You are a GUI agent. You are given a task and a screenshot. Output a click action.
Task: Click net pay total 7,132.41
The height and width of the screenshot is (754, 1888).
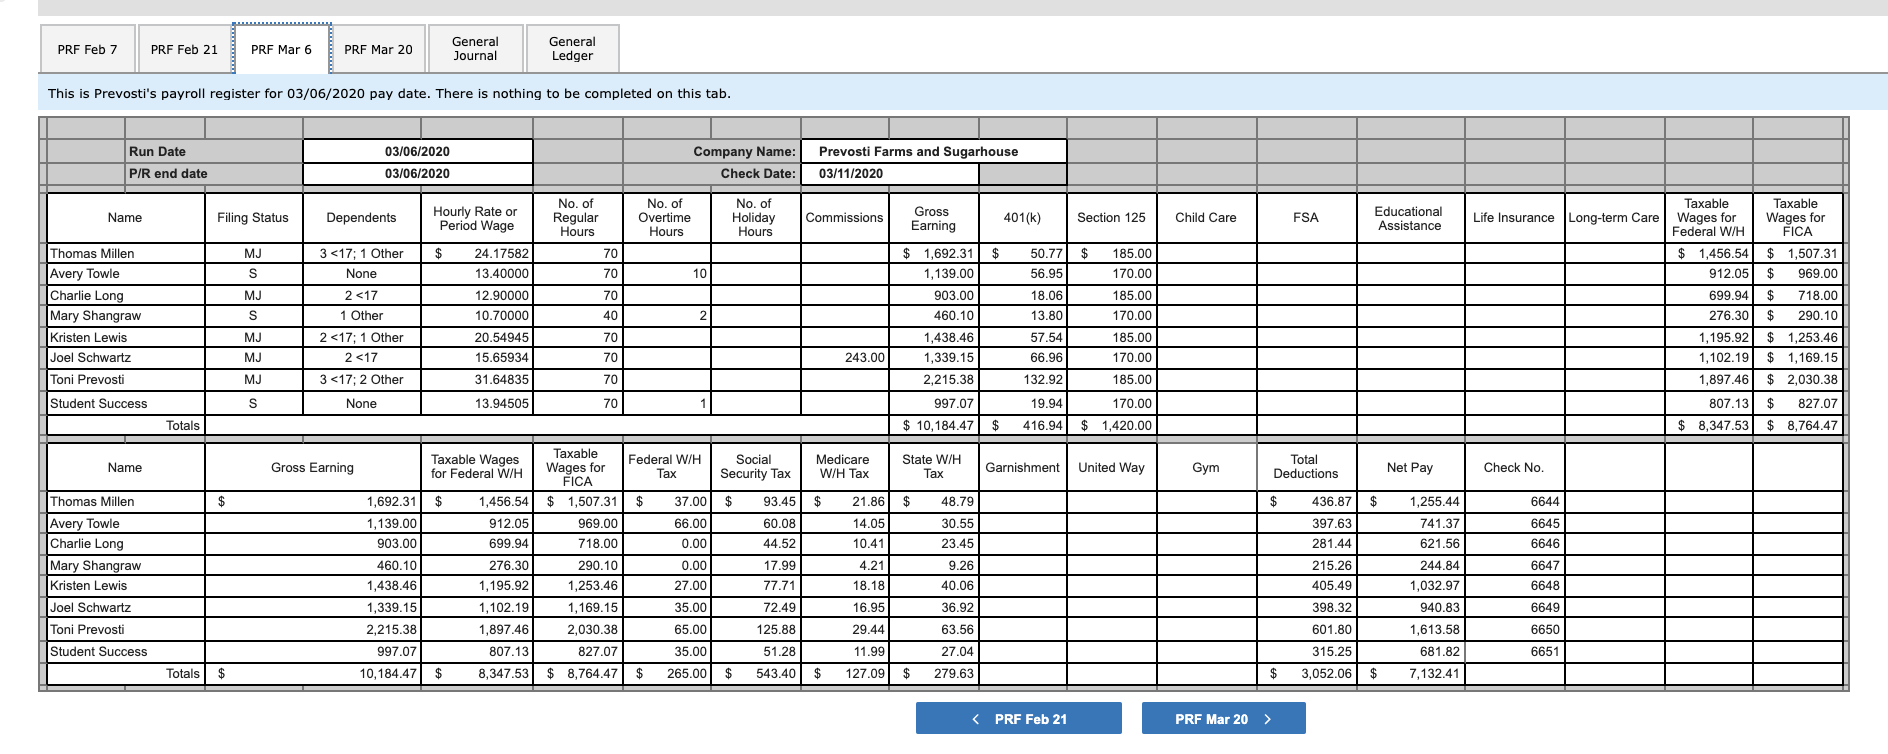1410,673
